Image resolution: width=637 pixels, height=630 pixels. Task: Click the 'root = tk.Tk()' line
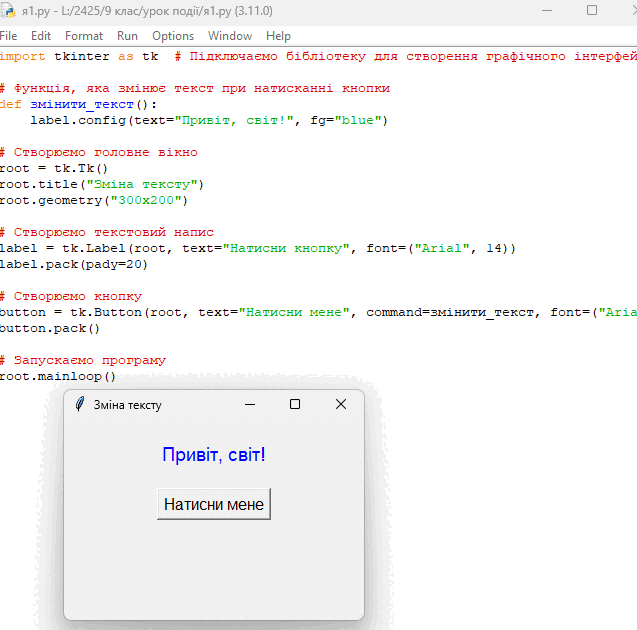point(54,168)
